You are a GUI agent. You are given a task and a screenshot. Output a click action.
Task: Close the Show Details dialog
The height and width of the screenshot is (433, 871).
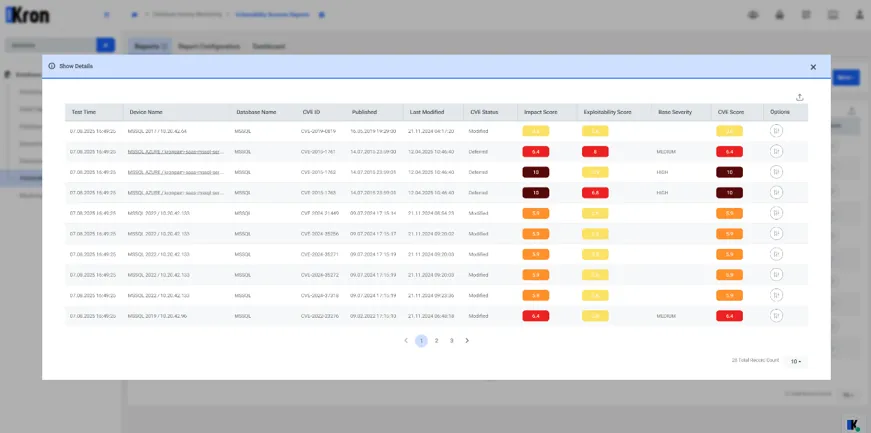pyautogui.click(x=813, y=67)
